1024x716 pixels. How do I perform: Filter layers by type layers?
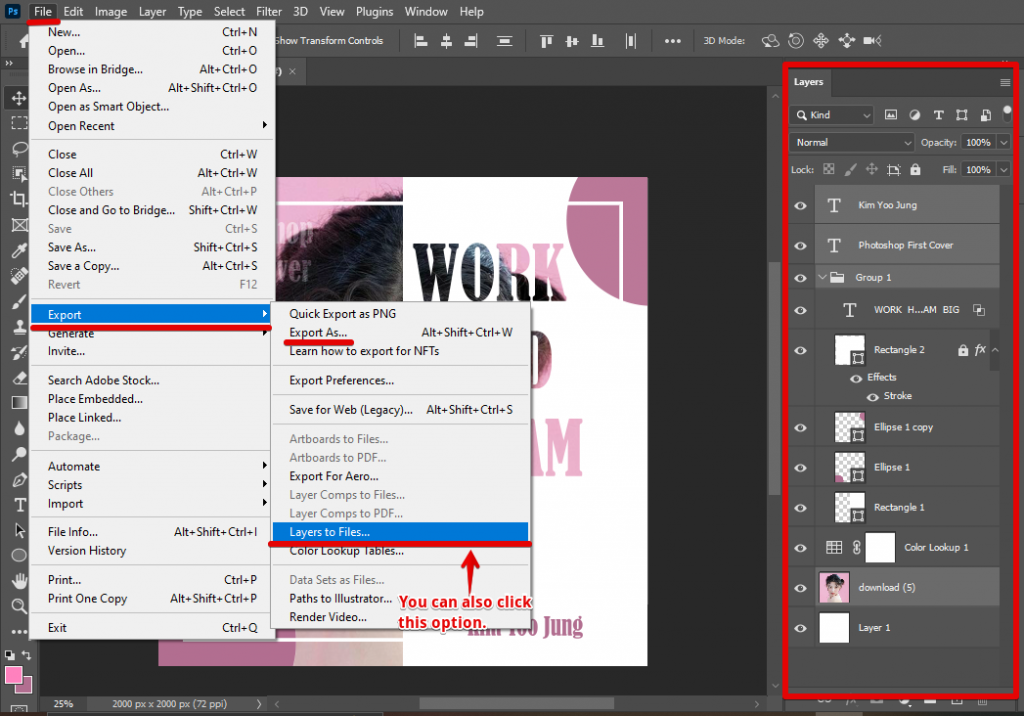click(939, 115)
